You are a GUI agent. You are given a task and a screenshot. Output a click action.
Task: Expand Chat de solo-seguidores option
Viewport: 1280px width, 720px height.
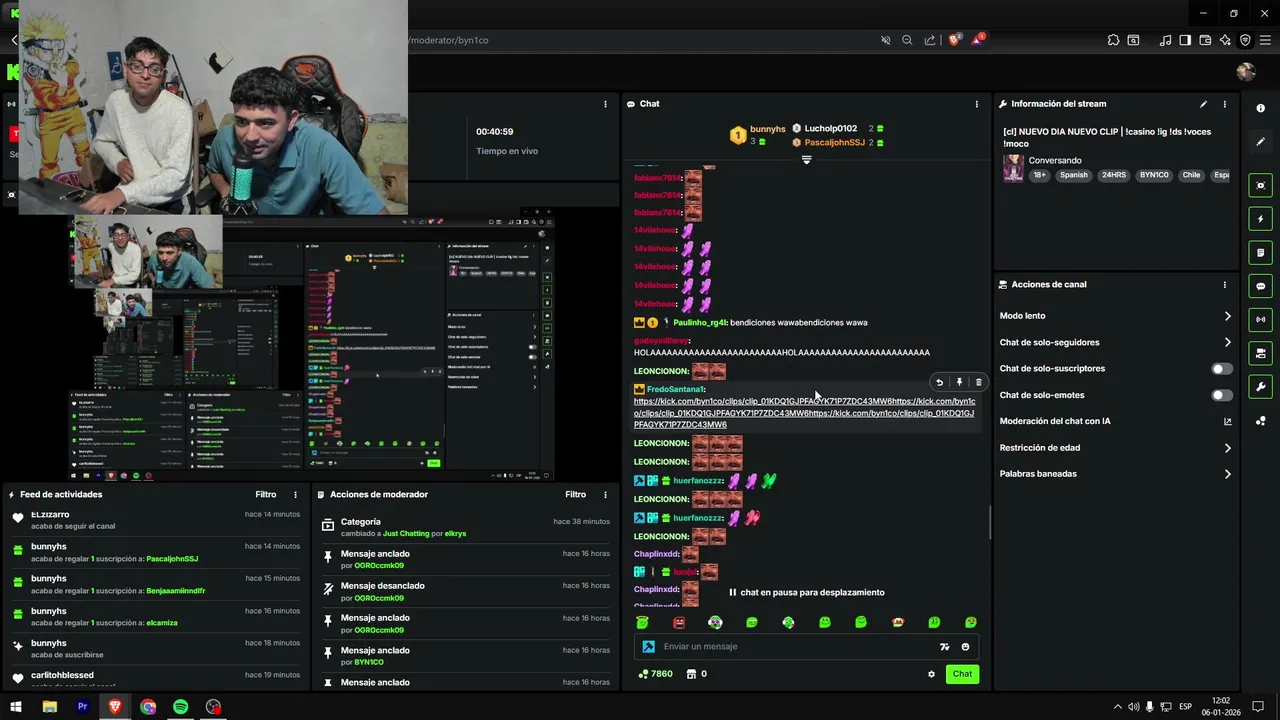tap(1227, 342)
